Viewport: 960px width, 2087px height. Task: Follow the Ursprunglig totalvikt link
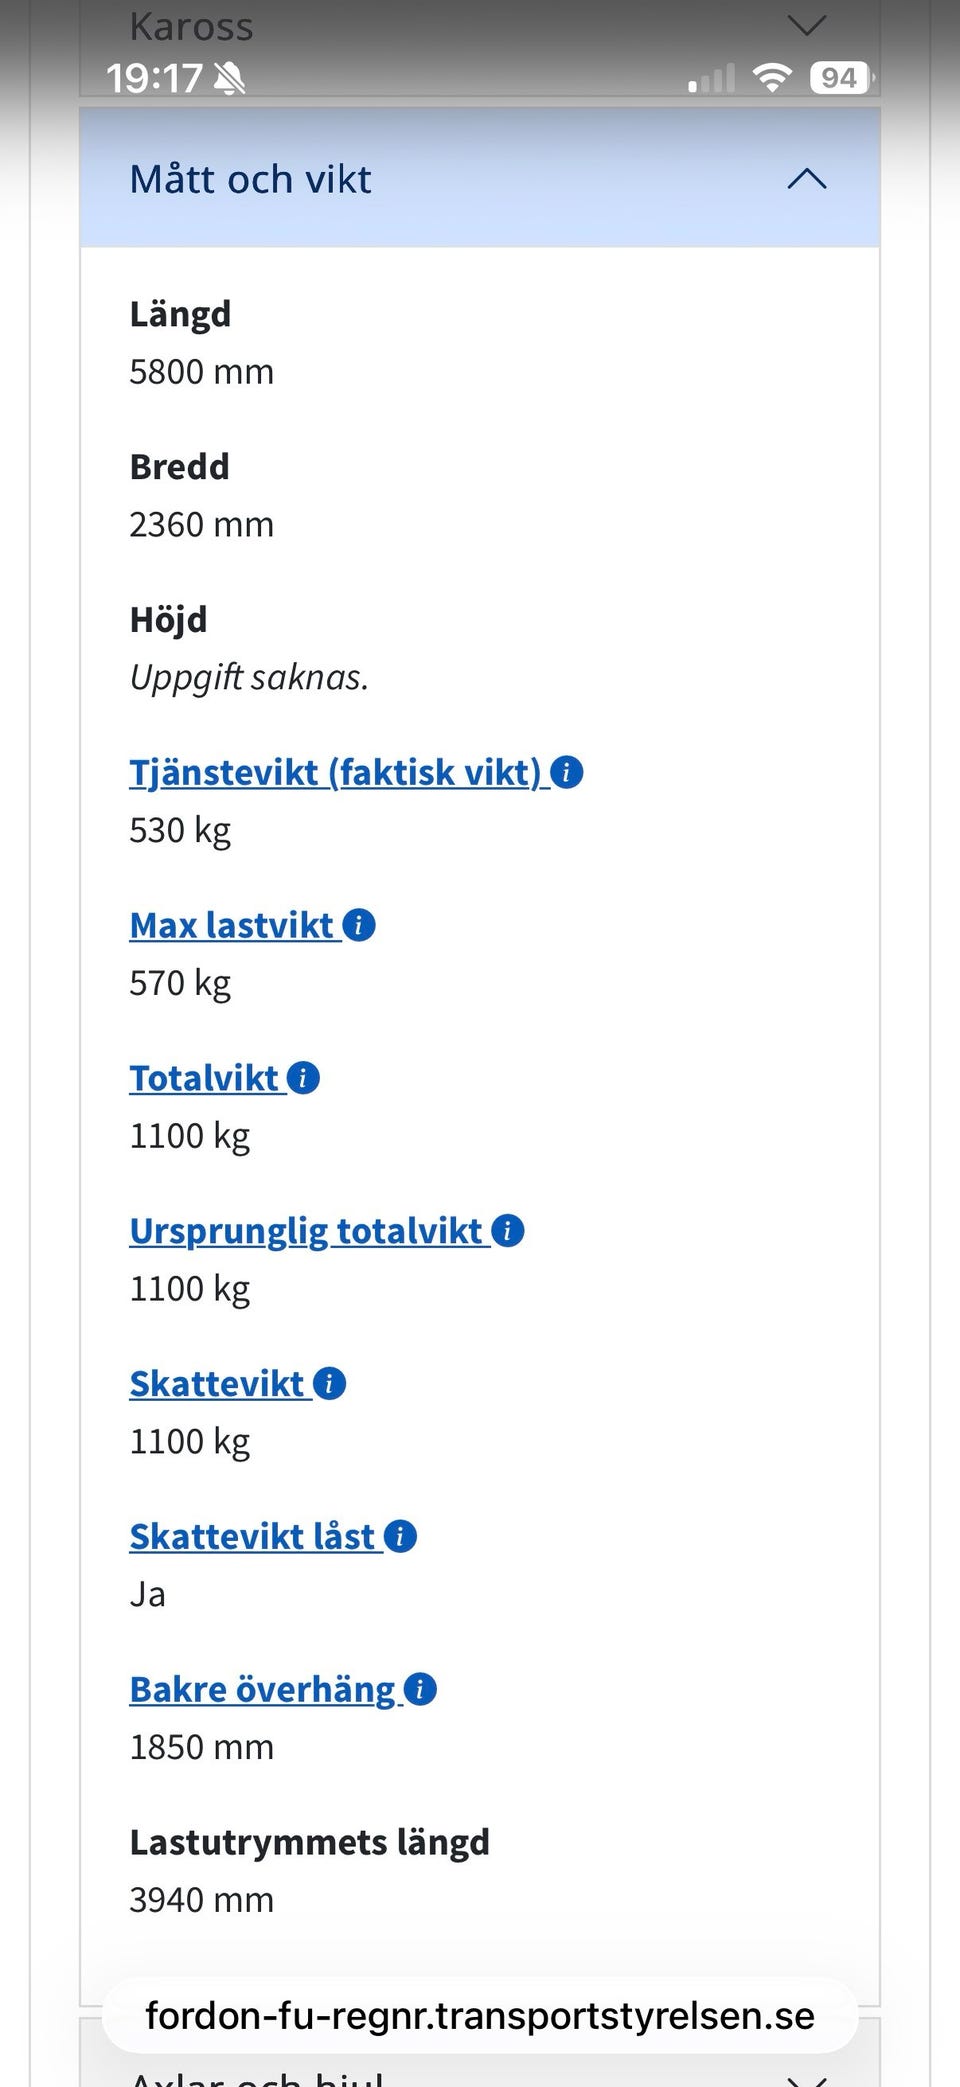tap(306, 1232)
